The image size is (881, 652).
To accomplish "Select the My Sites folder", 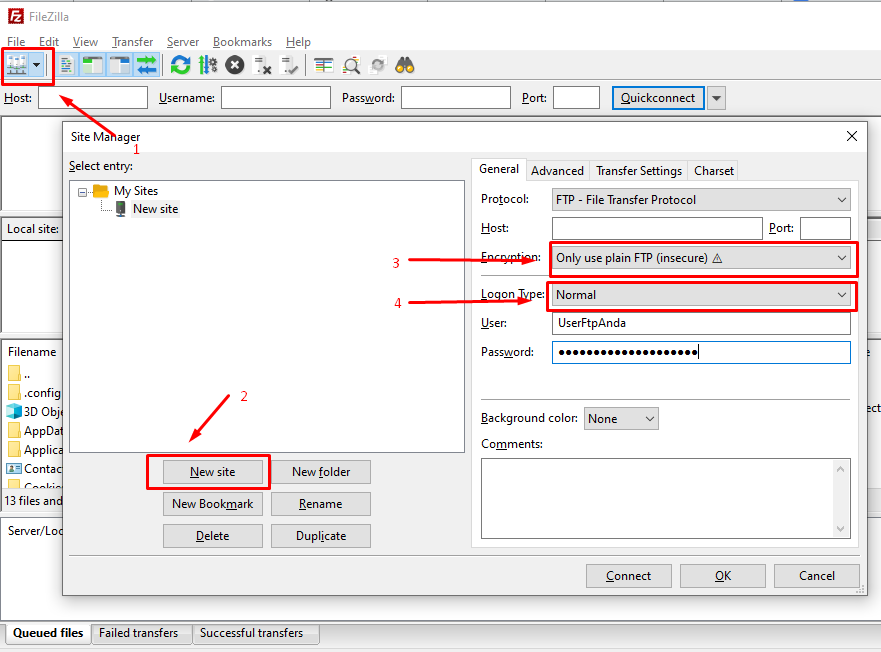I will (136, 191).
